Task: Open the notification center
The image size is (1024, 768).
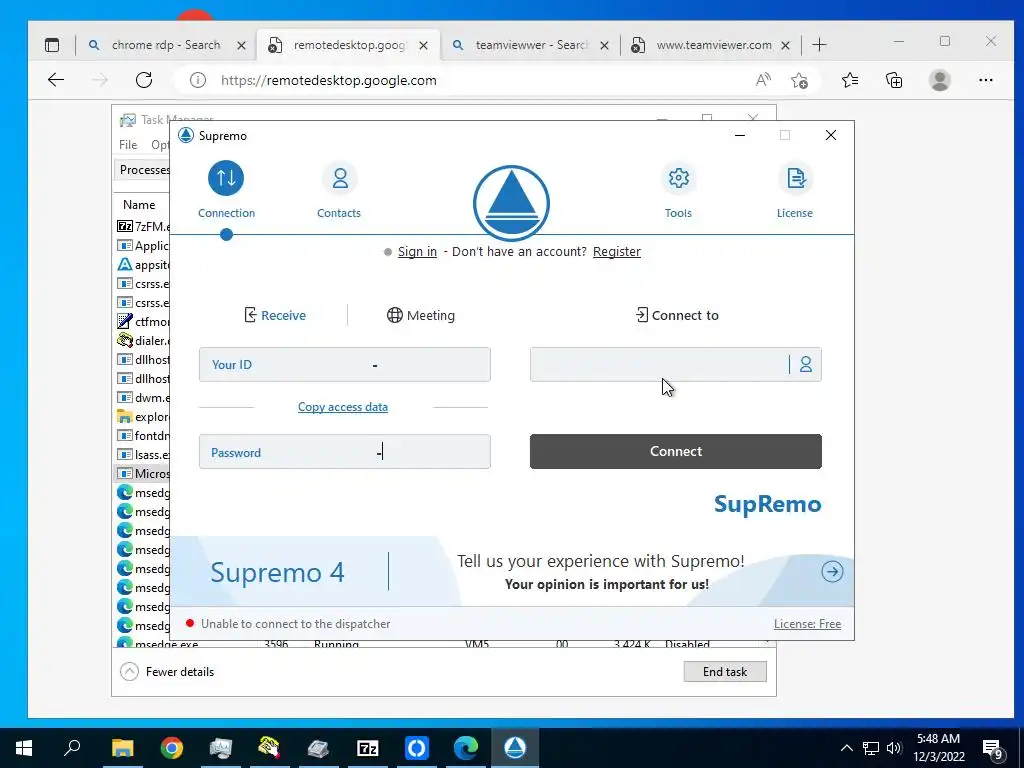Action: [993, 750]
